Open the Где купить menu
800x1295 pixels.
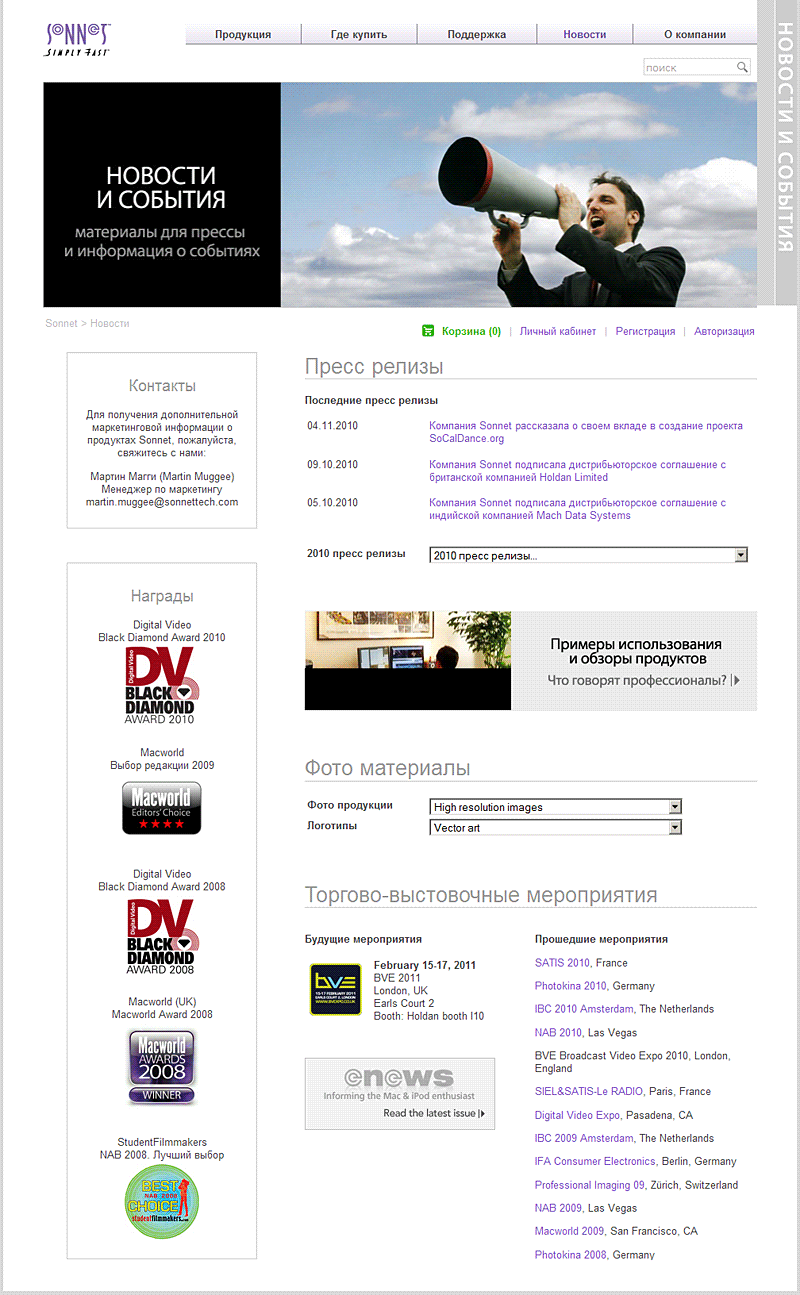click(x=359, y=34)
